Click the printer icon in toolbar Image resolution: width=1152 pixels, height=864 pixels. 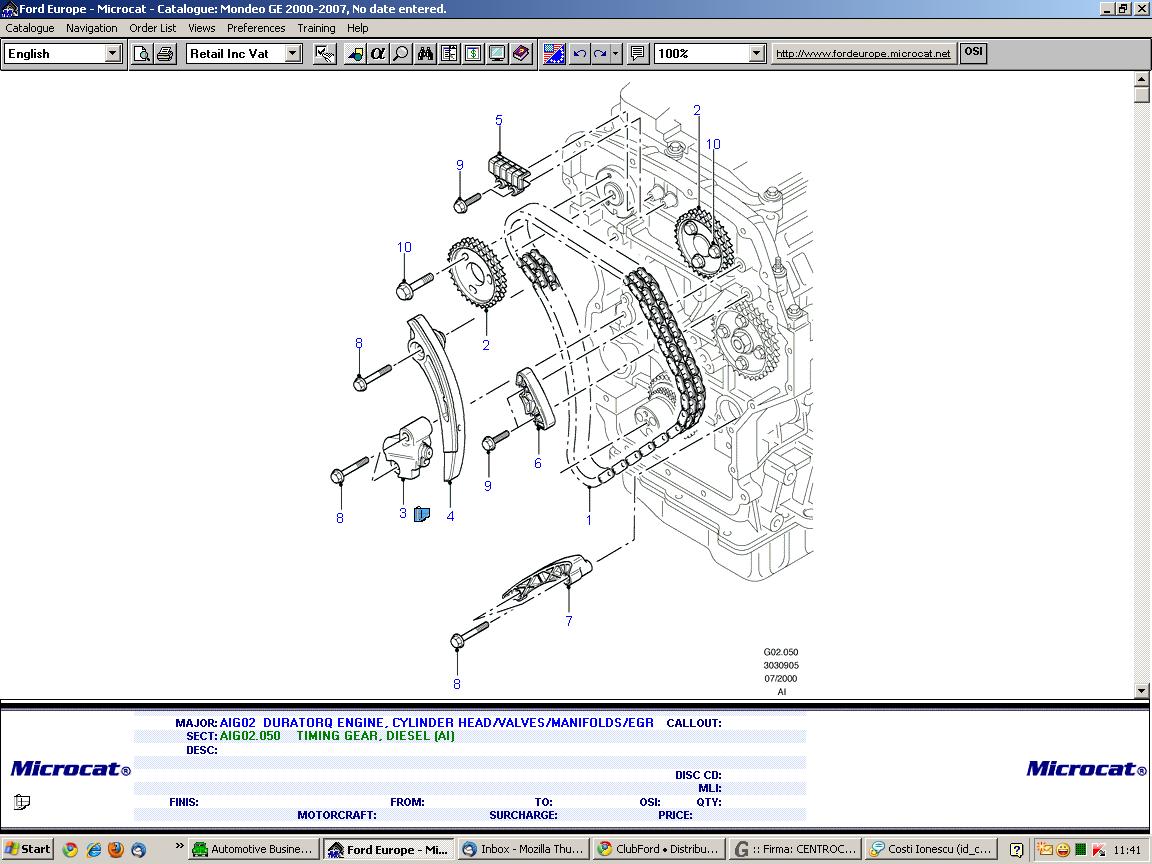[x=165, y=54]
